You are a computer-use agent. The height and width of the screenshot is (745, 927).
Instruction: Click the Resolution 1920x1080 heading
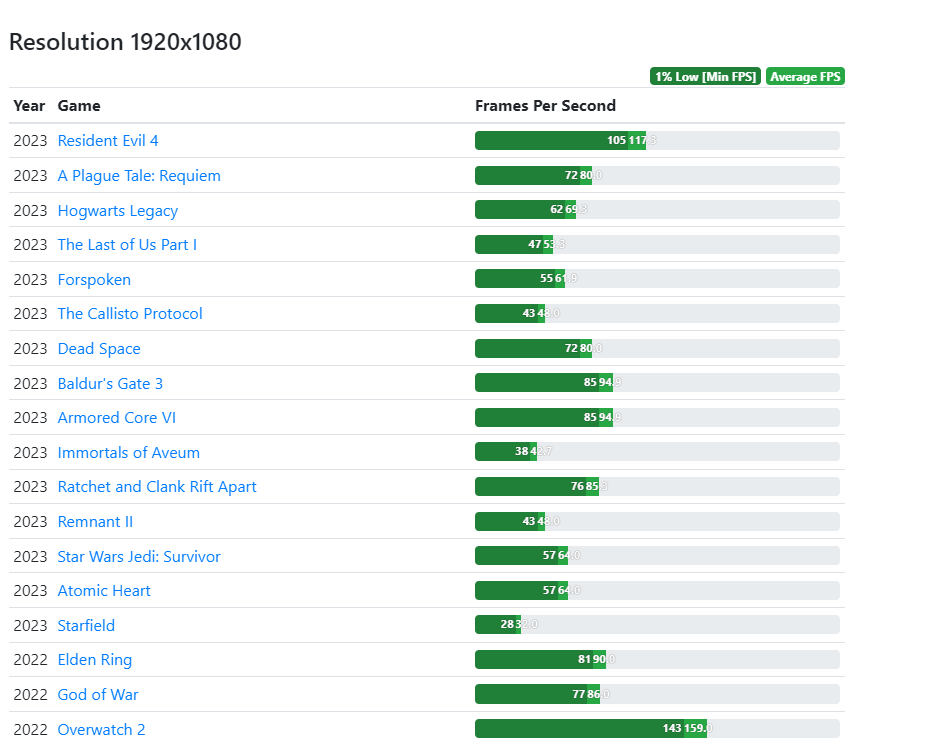125,42
